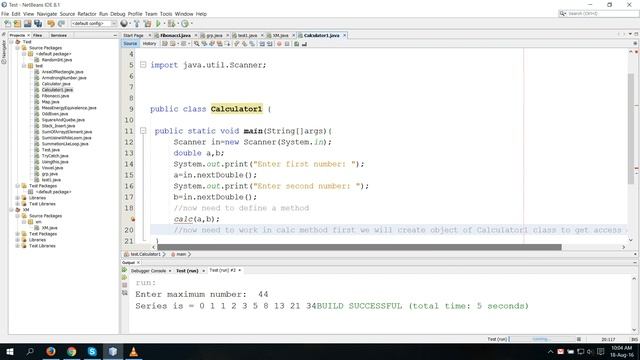Switch to the Services panel tab
This screenshot has height=360, width=640.
(58, 36)
